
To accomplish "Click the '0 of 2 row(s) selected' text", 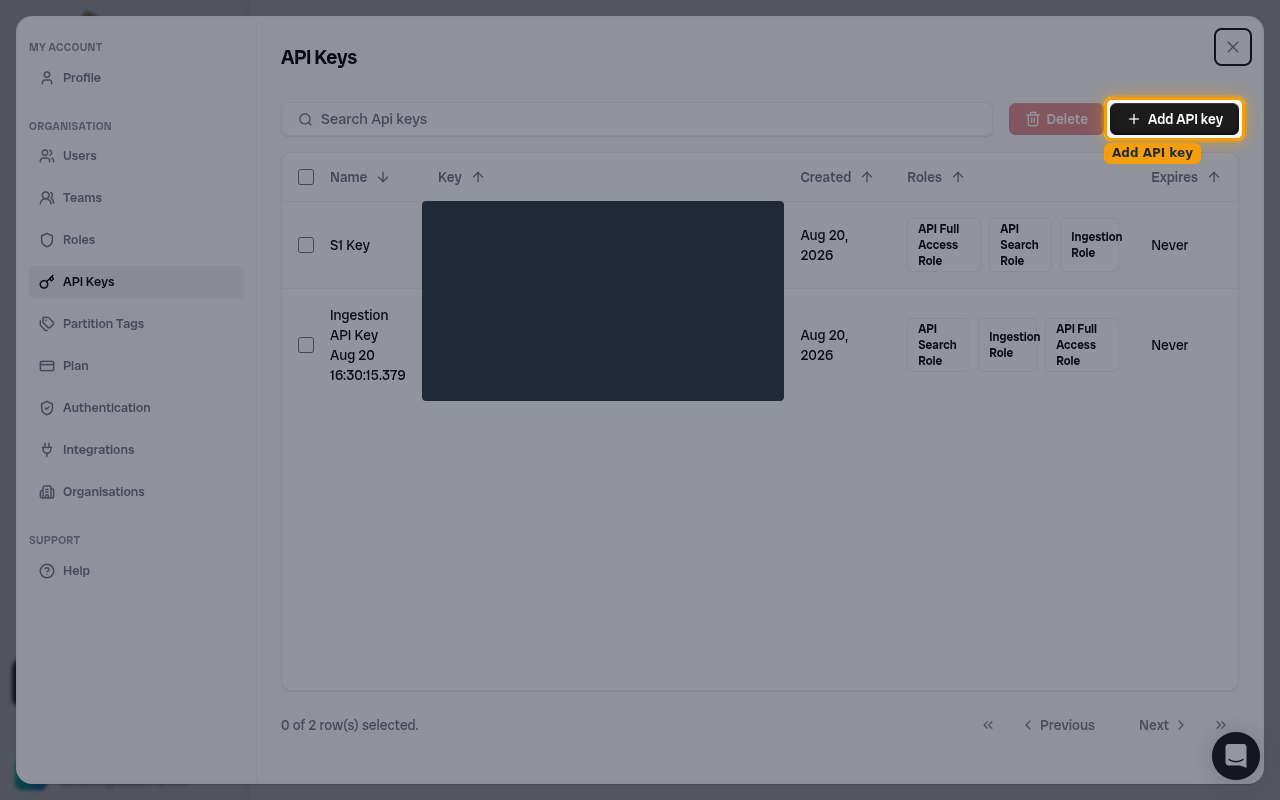I will coord(350,725).
